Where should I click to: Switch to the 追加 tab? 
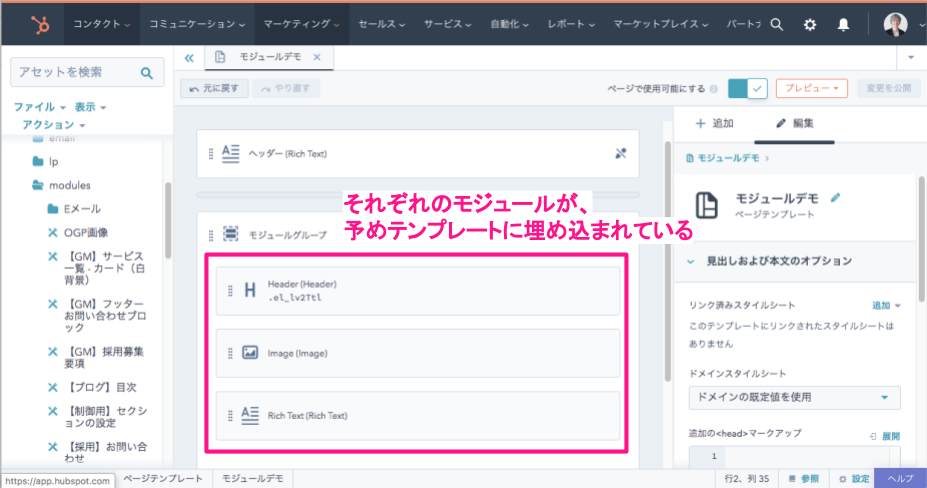714,124
